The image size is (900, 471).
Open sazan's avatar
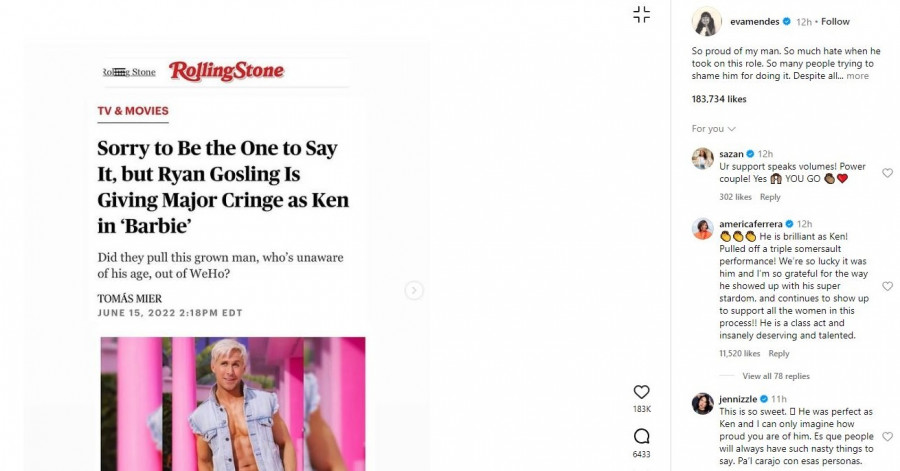703,158
